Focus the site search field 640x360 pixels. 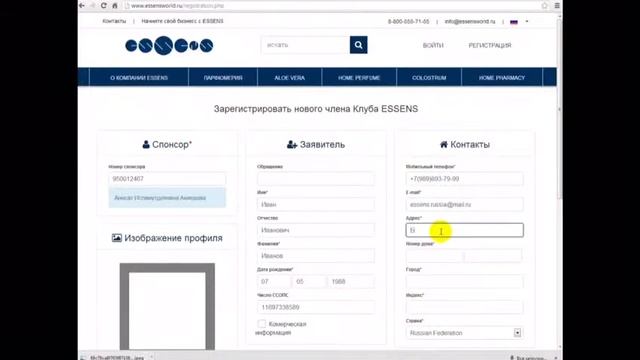click(x=305, y=45)
